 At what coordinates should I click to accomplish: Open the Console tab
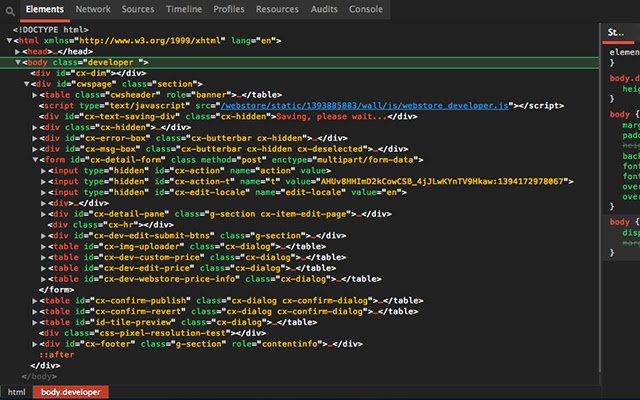(x=366, y=9)
